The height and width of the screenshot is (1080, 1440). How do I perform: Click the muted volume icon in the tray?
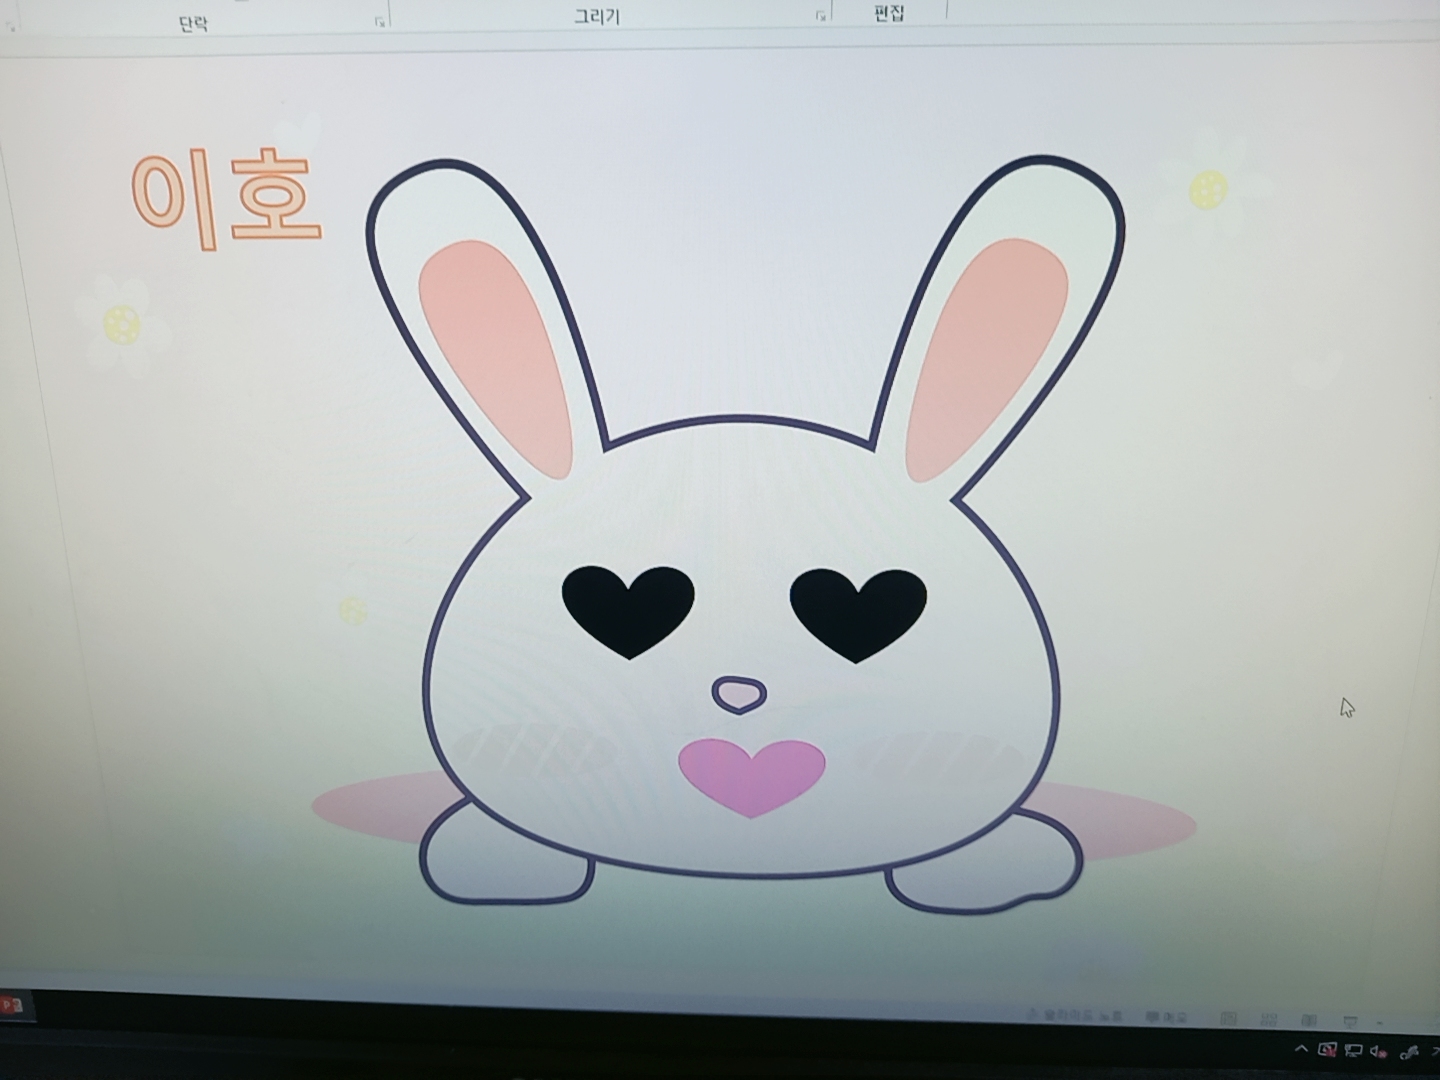1379,1051
